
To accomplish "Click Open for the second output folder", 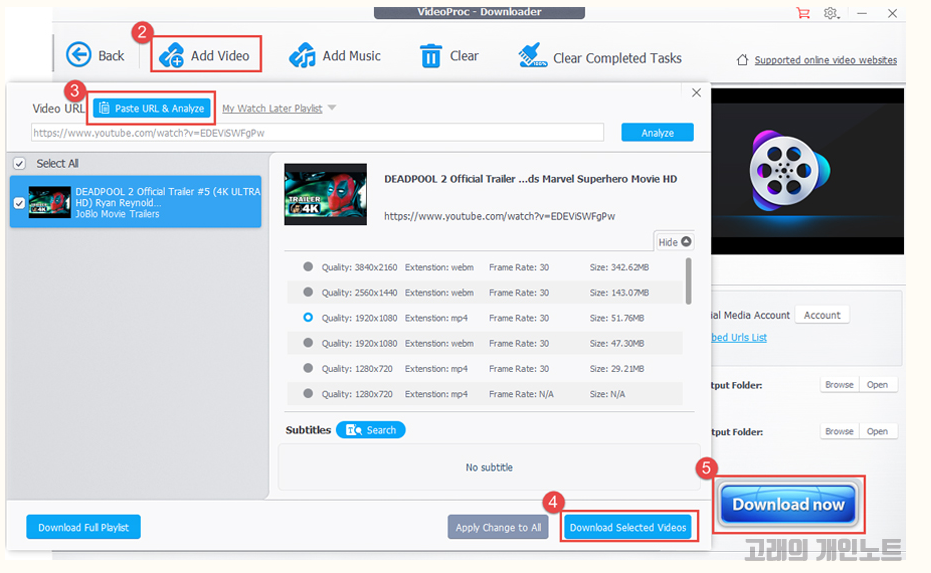I will (878, 431).
